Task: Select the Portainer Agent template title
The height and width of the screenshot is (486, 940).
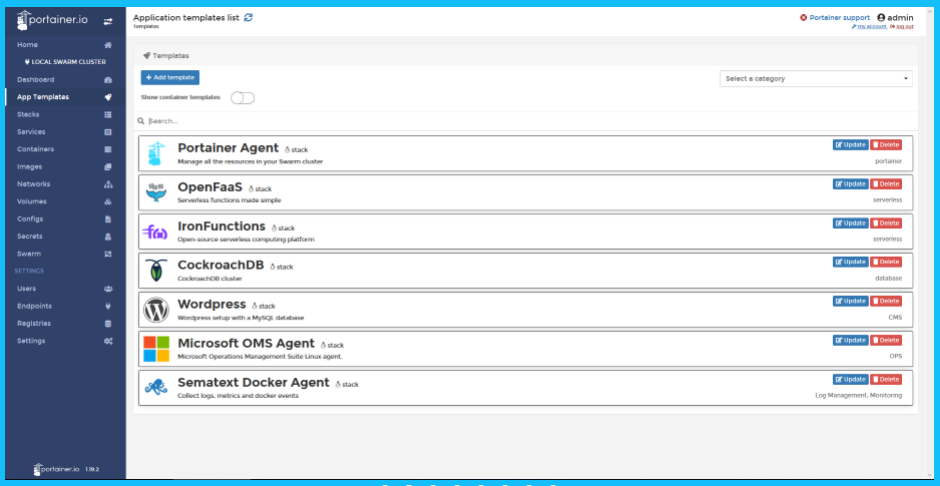Action: click(228, 148)
